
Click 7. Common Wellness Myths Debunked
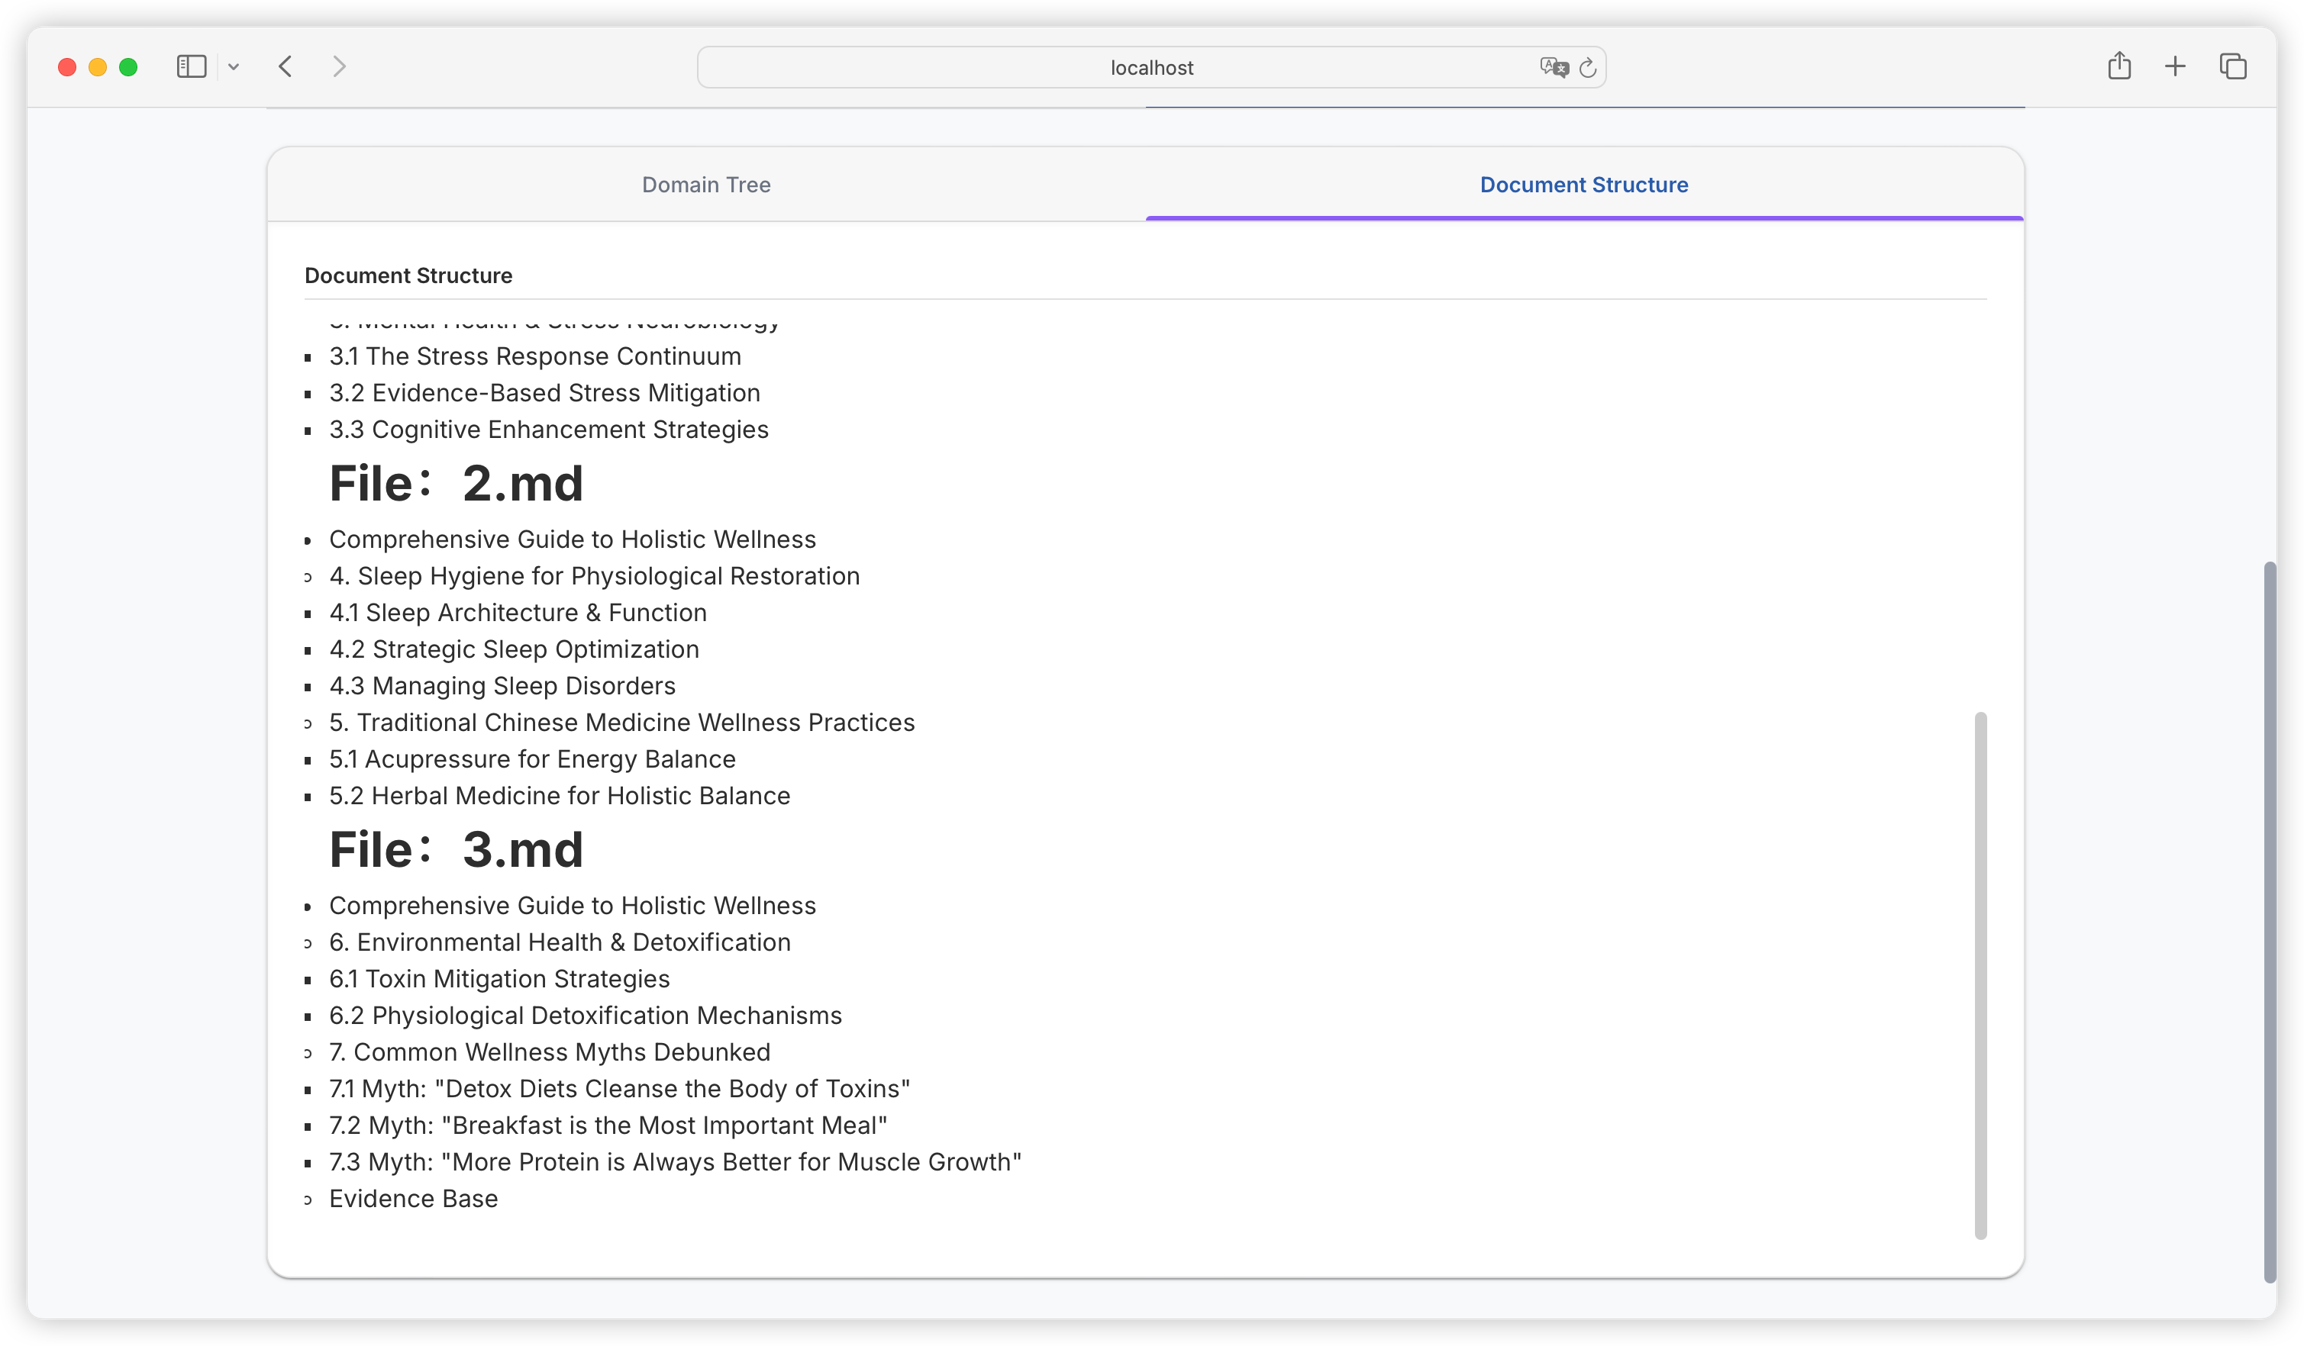tap(549, 1052)
